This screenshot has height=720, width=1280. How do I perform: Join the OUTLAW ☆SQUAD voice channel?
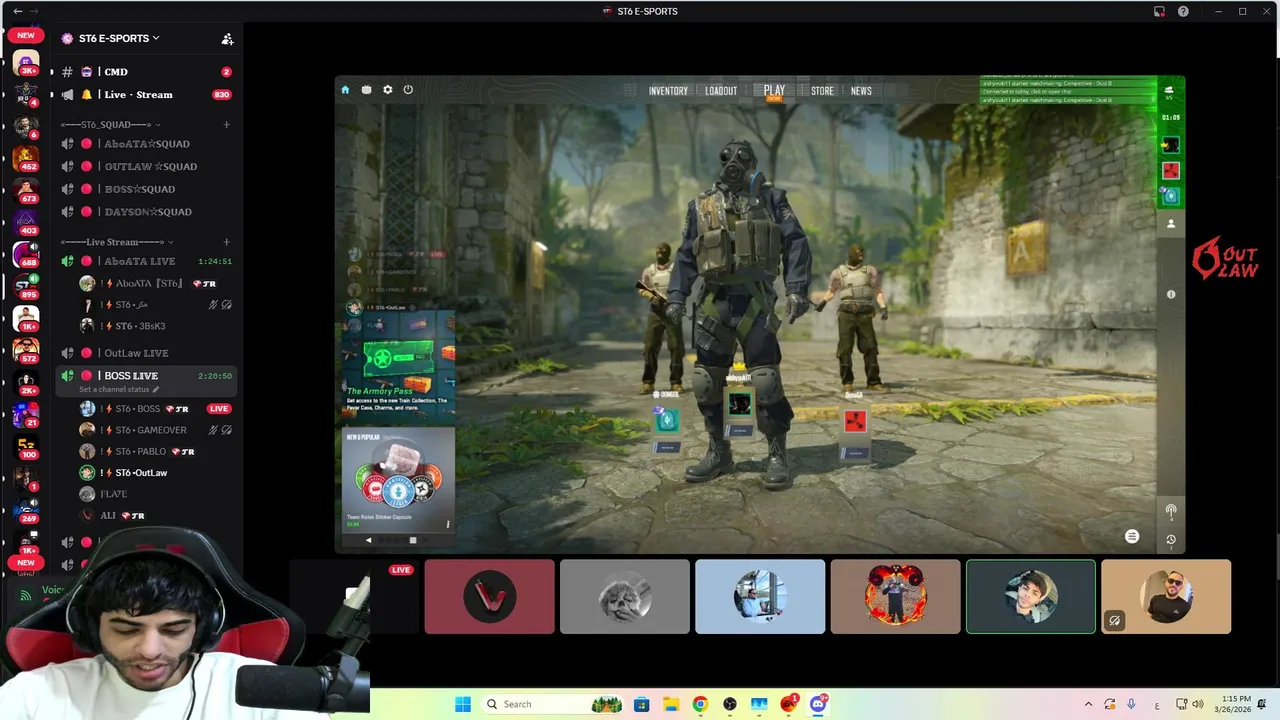click(x=145, y=167)
